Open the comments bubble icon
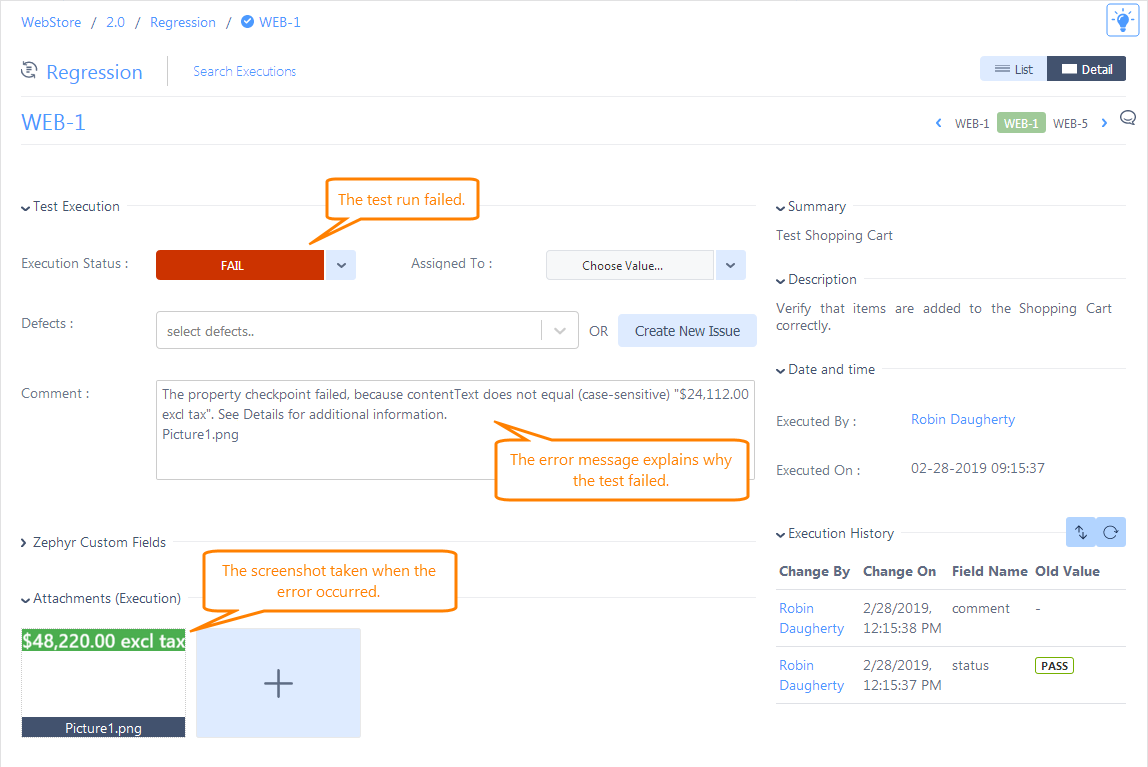1148x767 pixels. [x=1128, y=117]
